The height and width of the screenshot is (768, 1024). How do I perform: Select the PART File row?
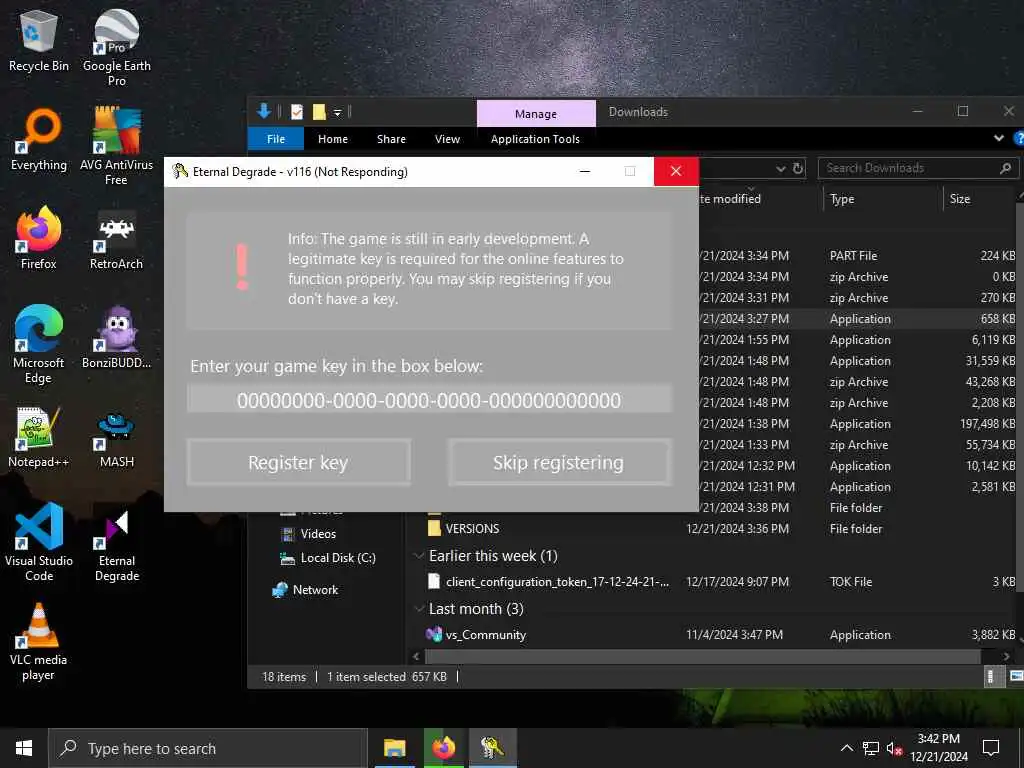pos(857,255)
